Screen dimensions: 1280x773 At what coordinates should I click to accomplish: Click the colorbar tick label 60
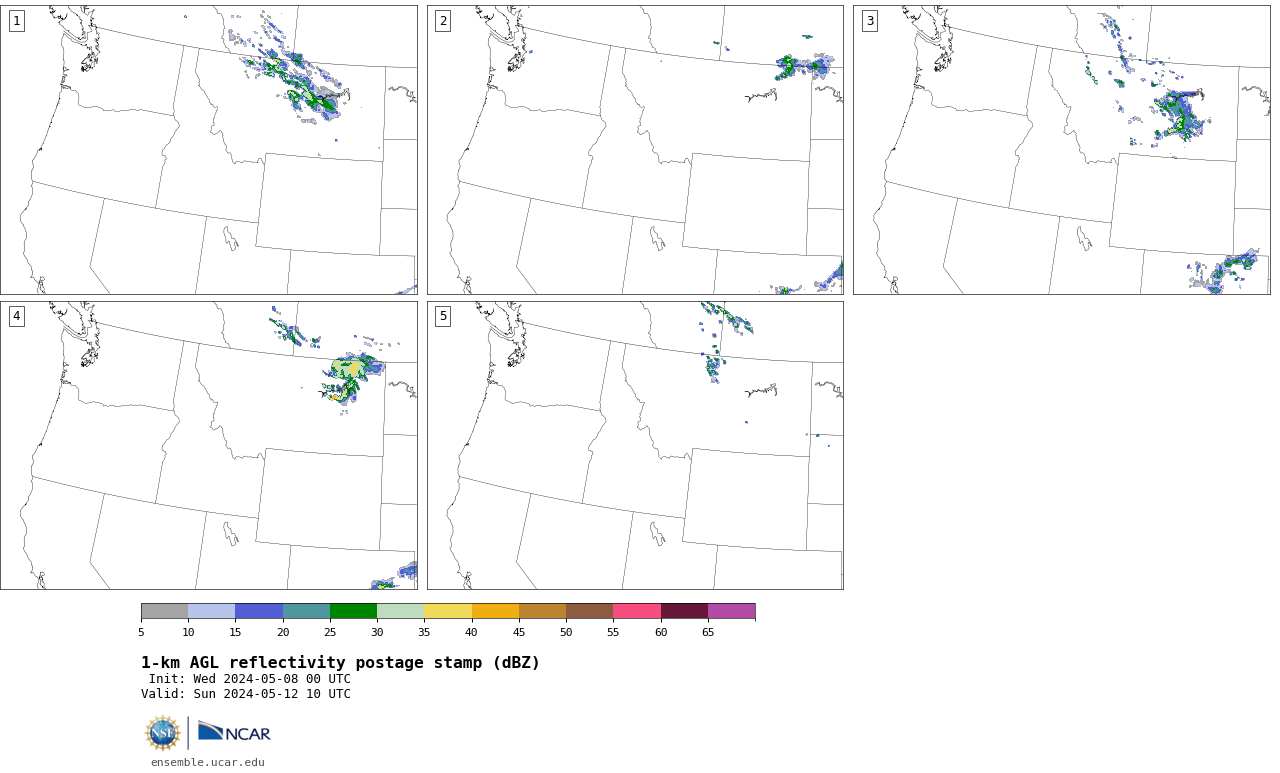661,632
